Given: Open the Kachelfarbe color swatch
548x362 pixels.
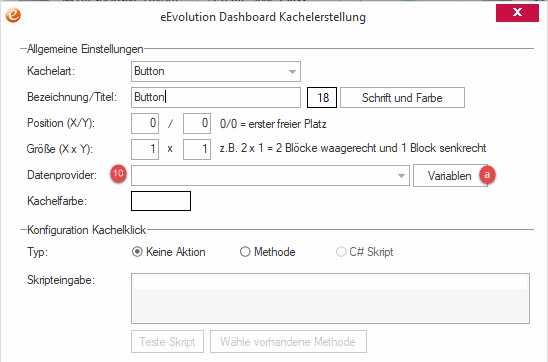Looking at the screenshot, I should (x=161, y=201).
